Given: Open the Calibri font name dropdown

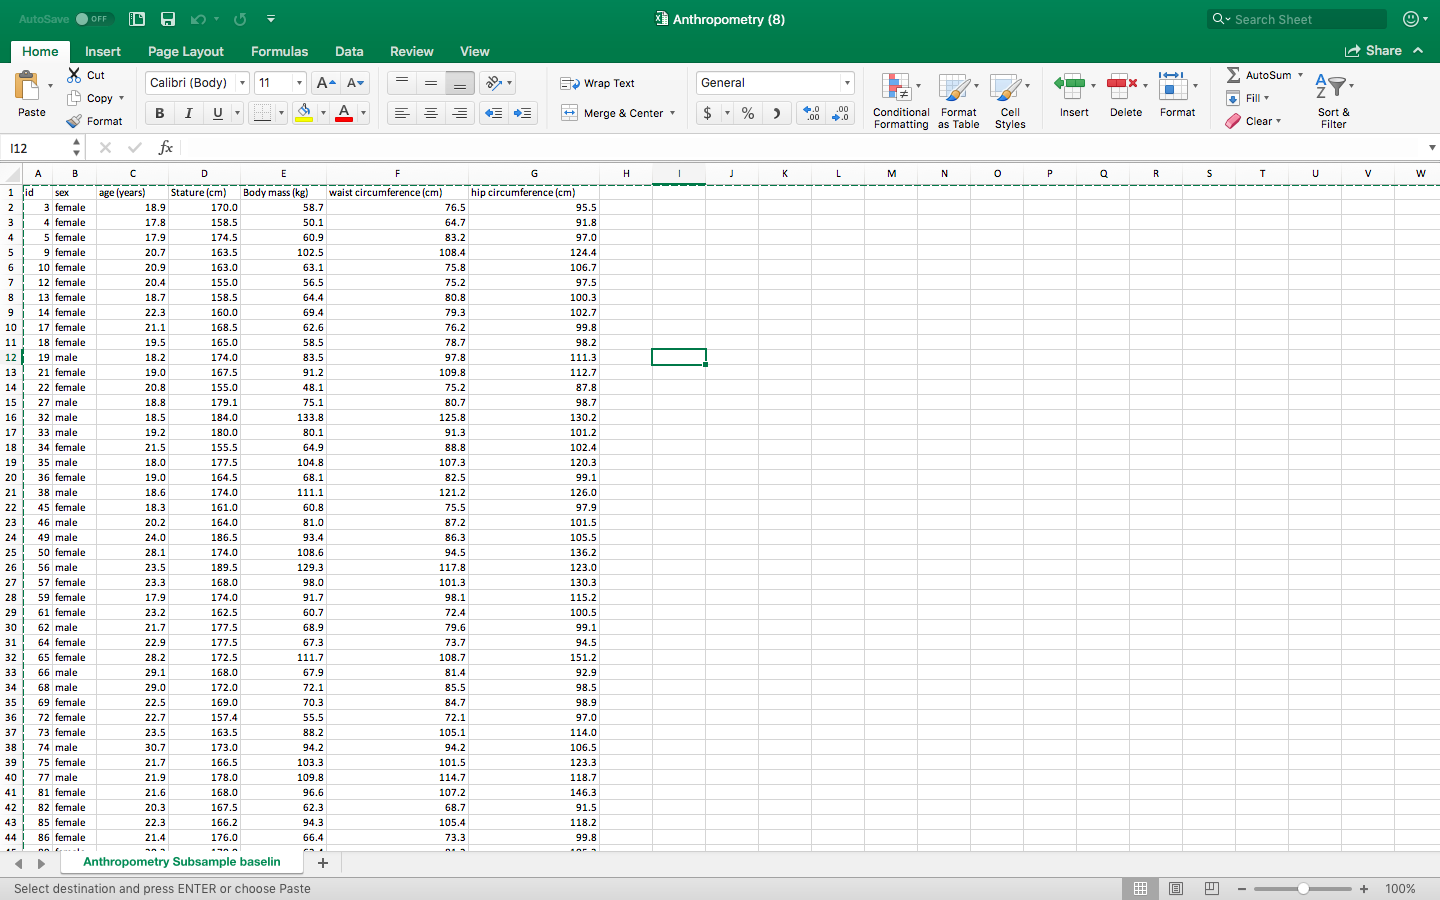Looking at the screenshot, I should (x=242, y=83).
